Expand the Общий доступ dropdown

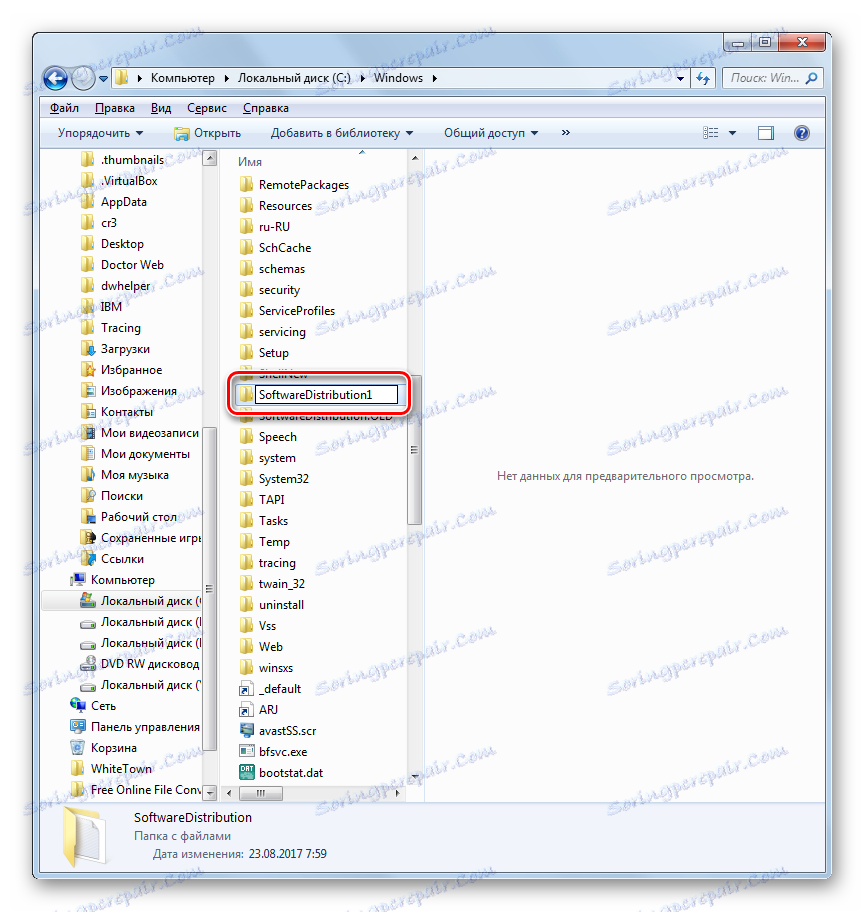point(491,133)
